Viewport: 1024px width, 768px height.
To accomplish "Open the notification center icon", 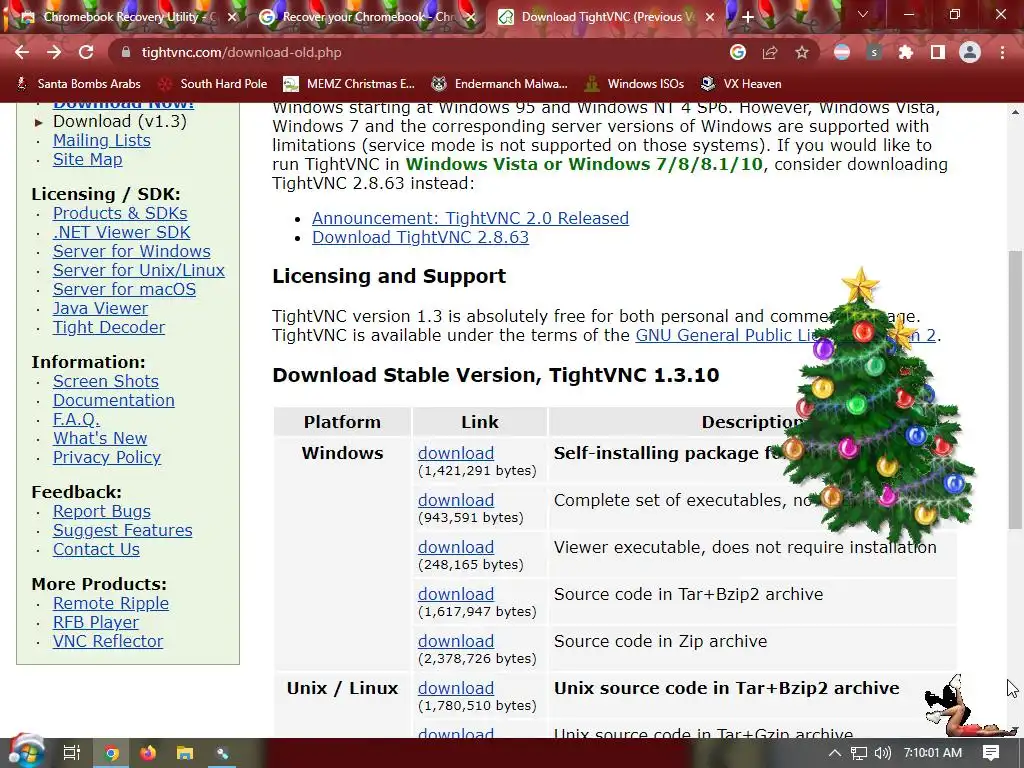I will pos(991,753).
